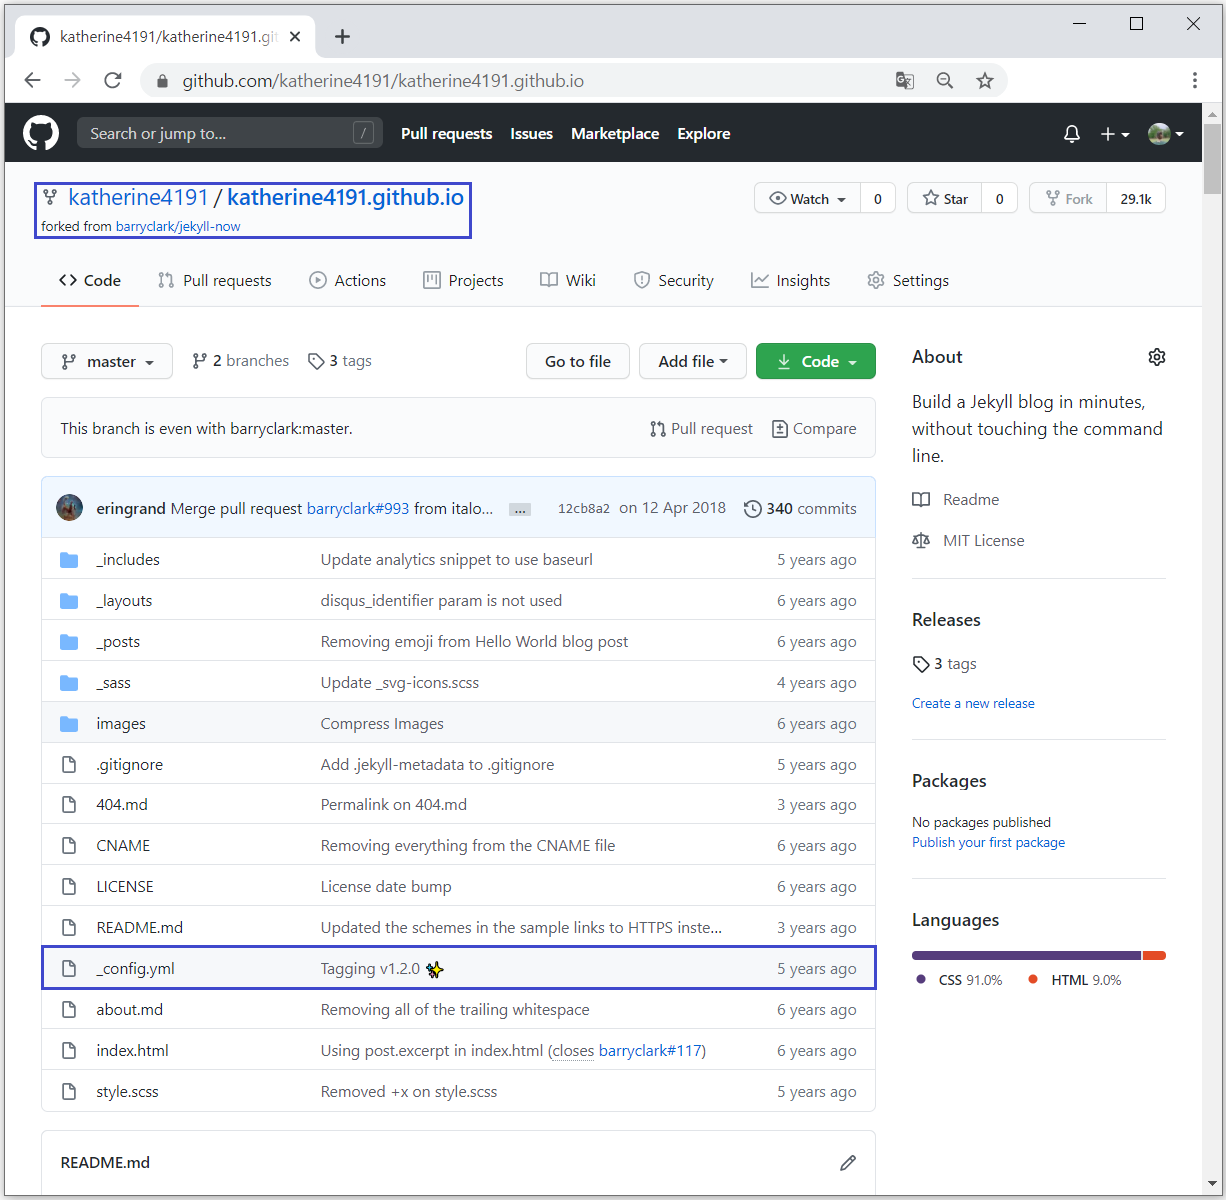Open the plus create-new dropdown
This screenshot has width=1226, height=1200.
pyautogui.click(x=1114, y=134)
